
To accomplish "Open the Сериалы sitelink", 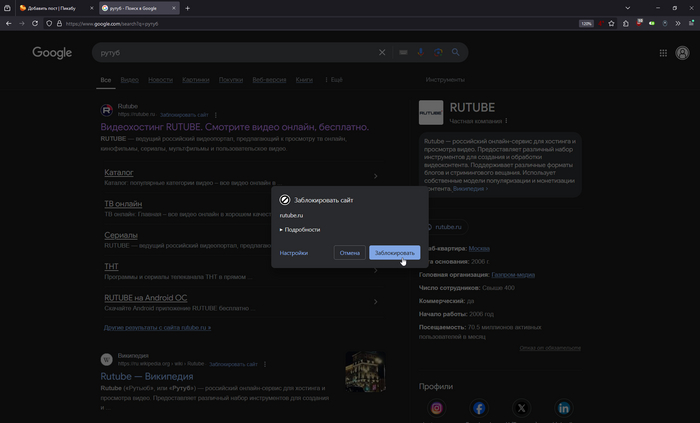I will [121, 235].
